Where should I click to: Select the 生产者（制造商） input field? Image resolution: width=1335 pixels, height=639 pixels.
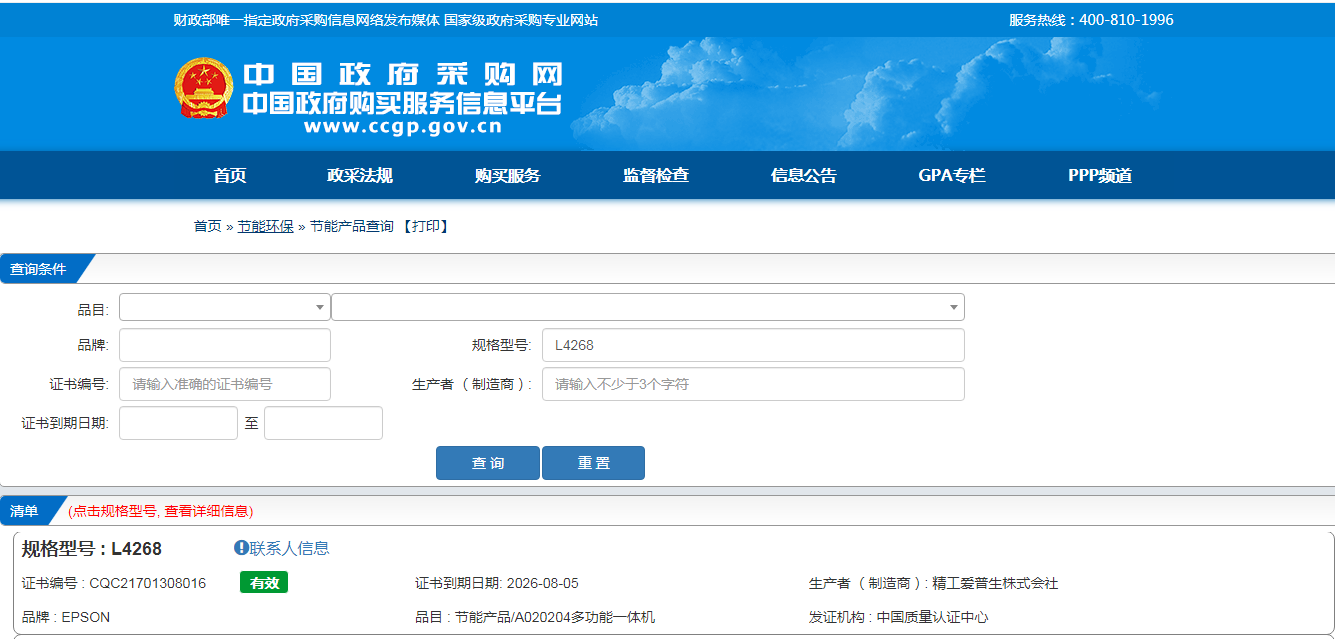point(752,384)
